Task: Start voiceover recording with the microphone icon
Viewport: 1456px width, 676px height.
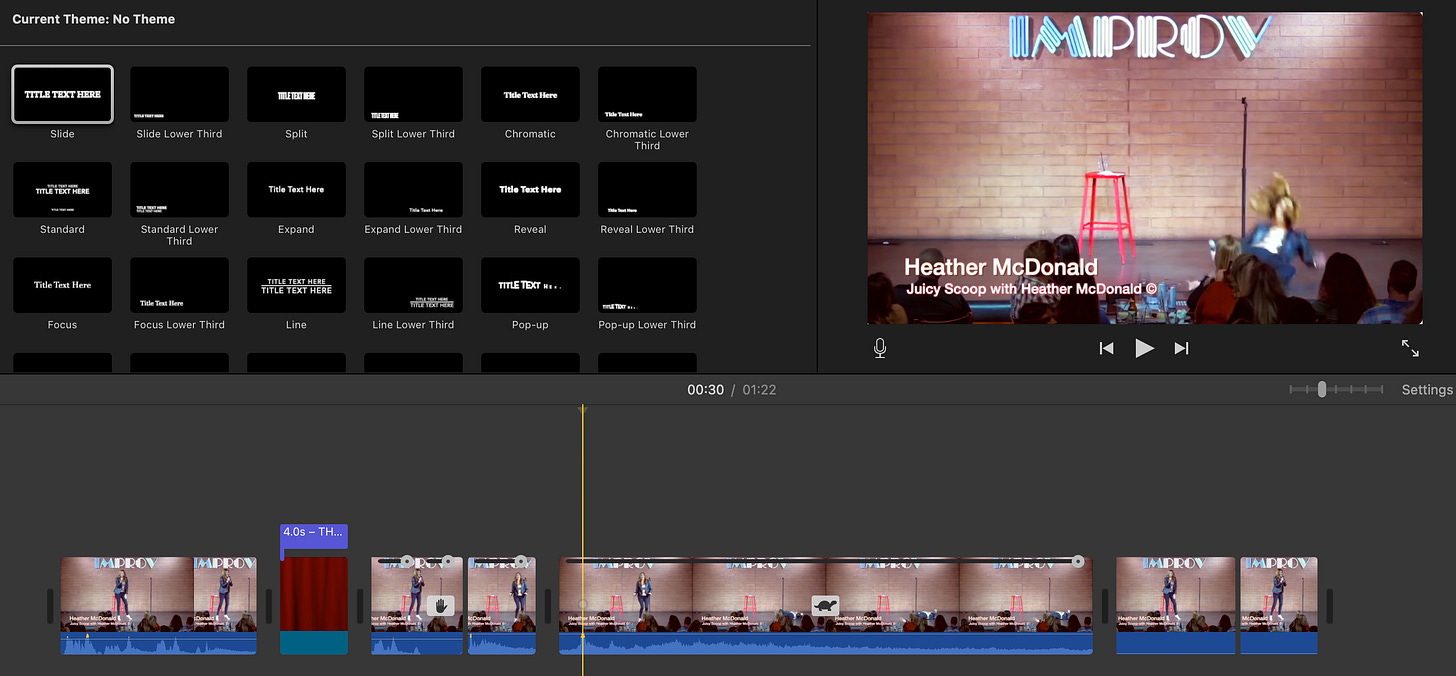Action: click(x=880, y=348)
